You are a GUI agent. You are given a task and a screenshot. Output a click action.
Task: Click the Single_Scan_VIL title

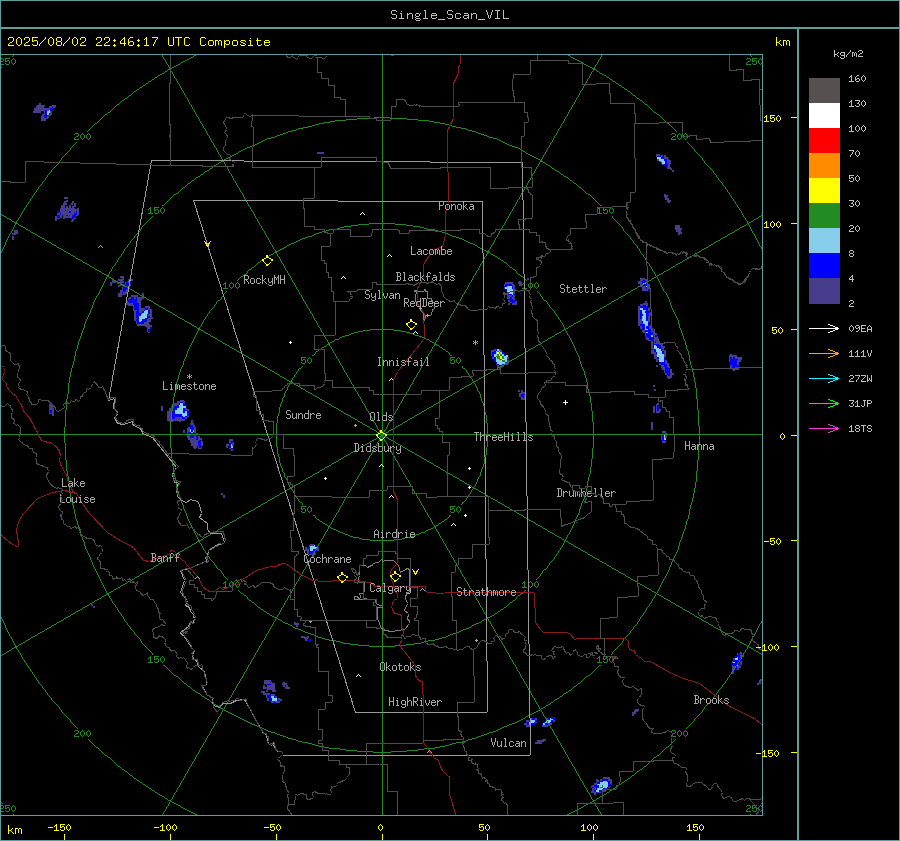coord(449,15)
